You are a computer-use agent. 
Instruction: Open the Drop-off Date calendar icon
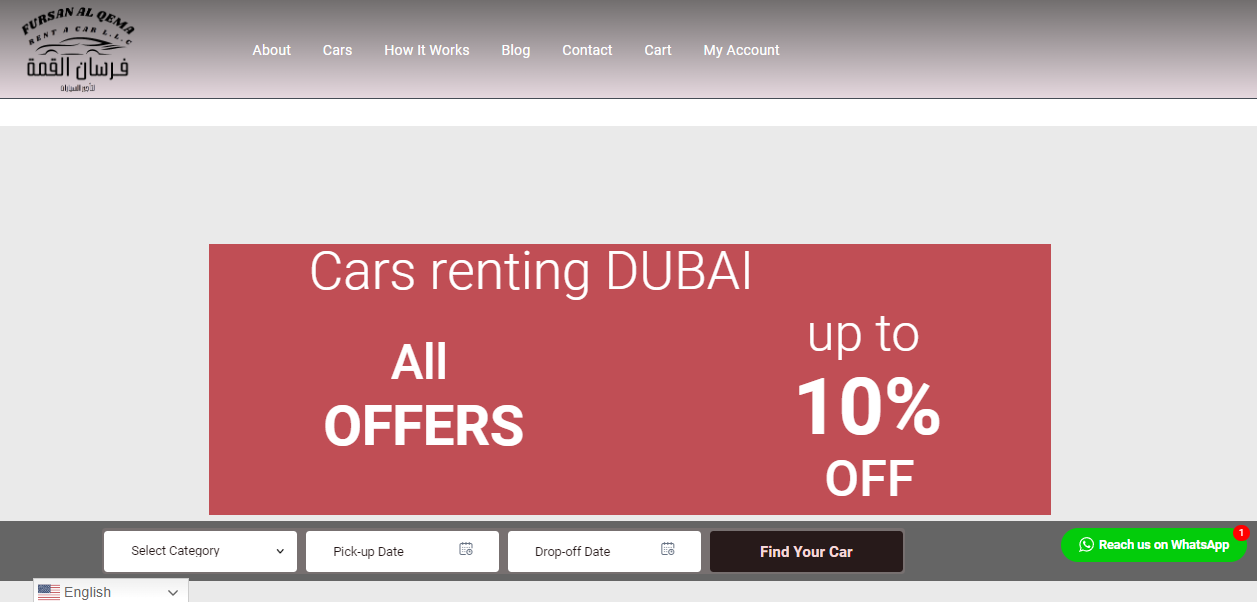coord(668,549)
